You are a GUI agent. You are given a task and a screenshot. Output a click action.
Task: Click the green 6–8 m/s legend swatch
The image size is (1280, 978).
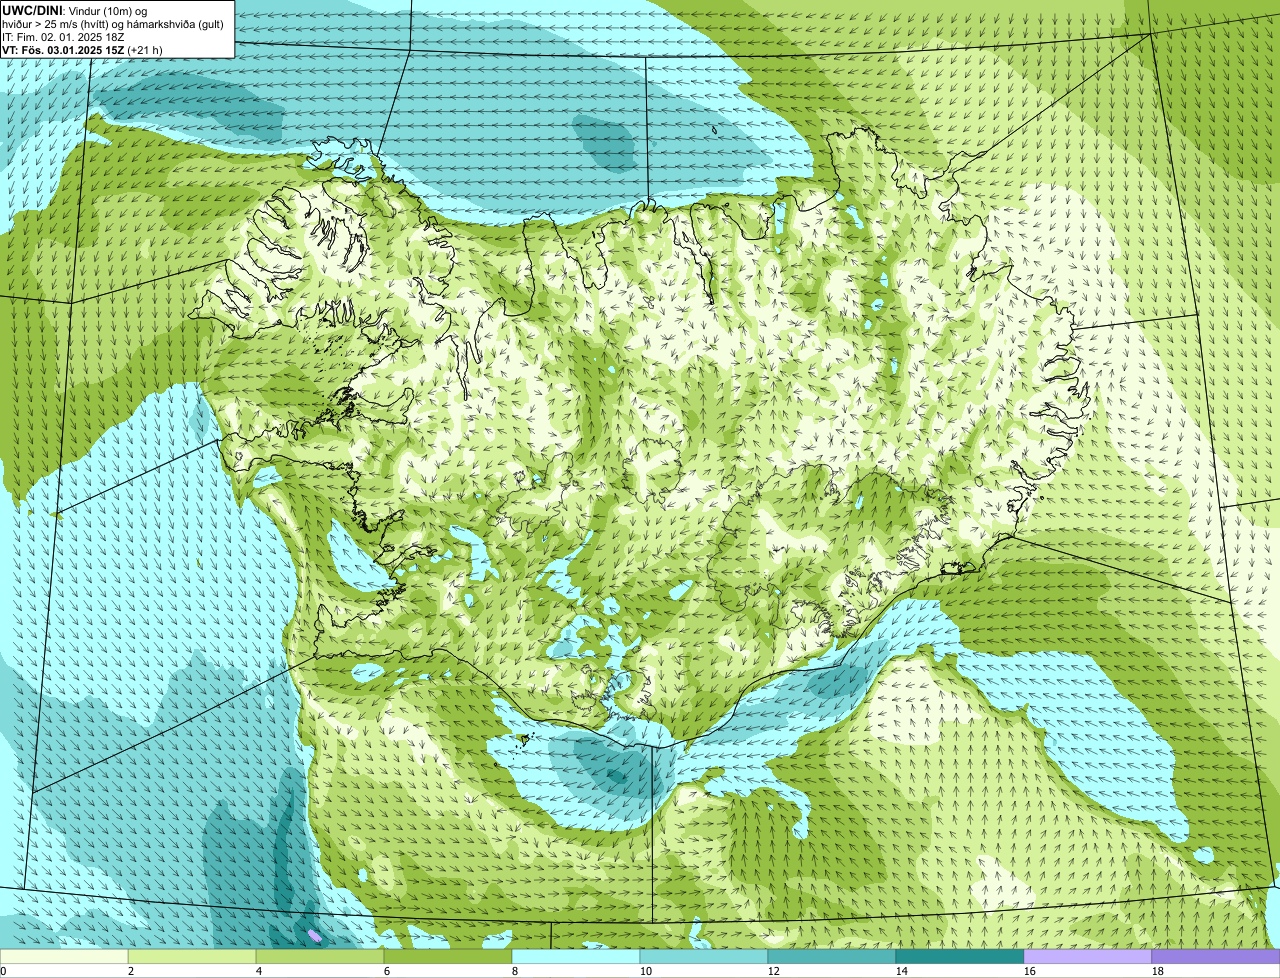coord(448,957)
